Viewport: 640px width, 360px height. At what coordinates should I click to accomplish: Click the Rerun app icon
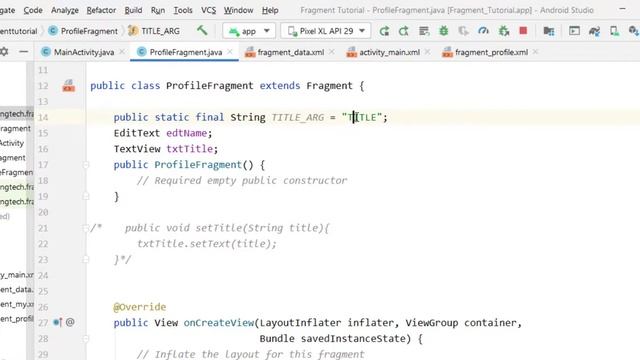pyautogui.click(x=384, y=31)
